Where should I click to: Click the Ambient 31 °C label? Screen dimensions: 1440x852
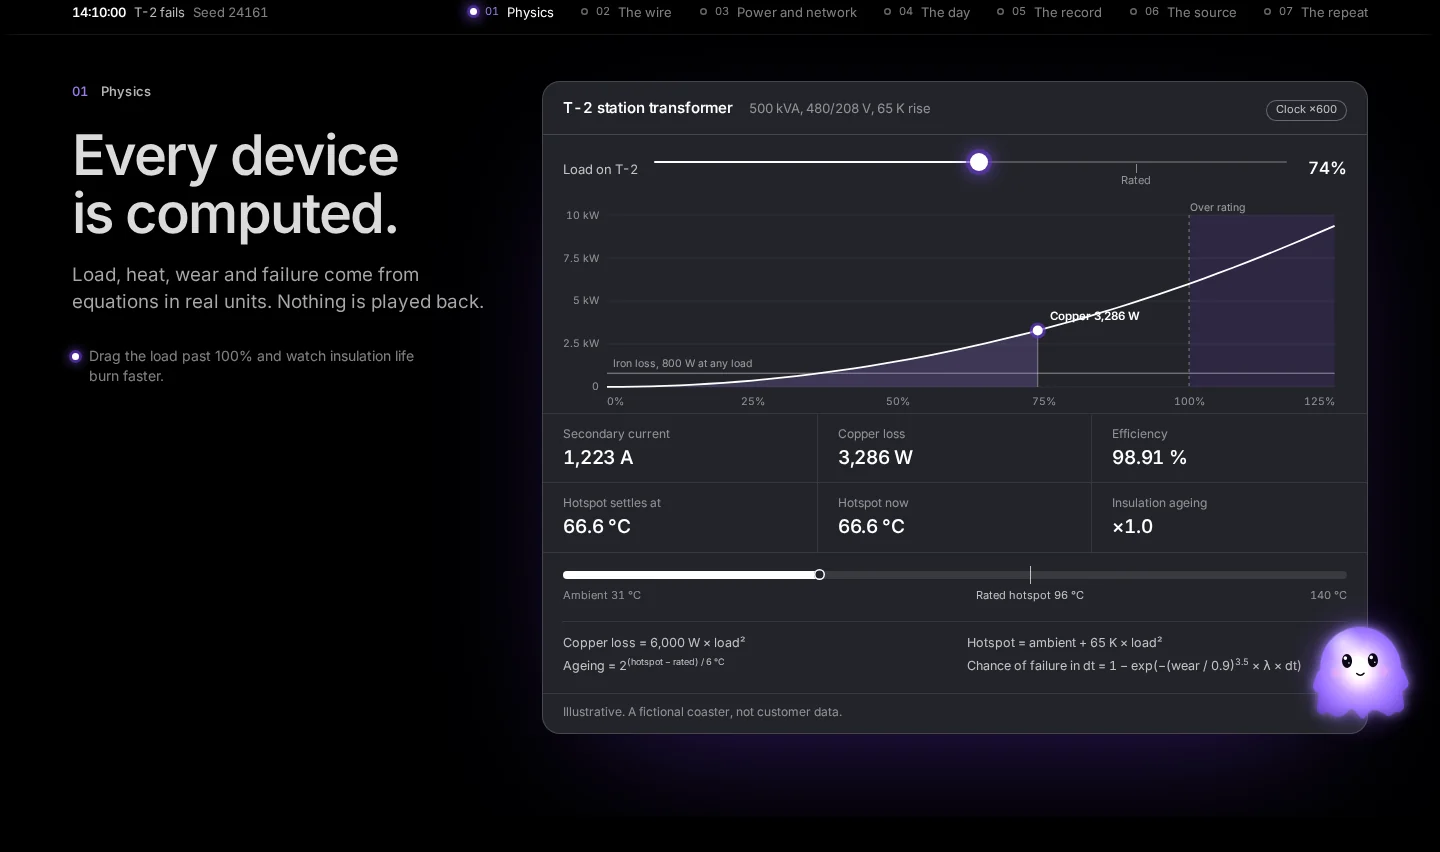[602, 595]
